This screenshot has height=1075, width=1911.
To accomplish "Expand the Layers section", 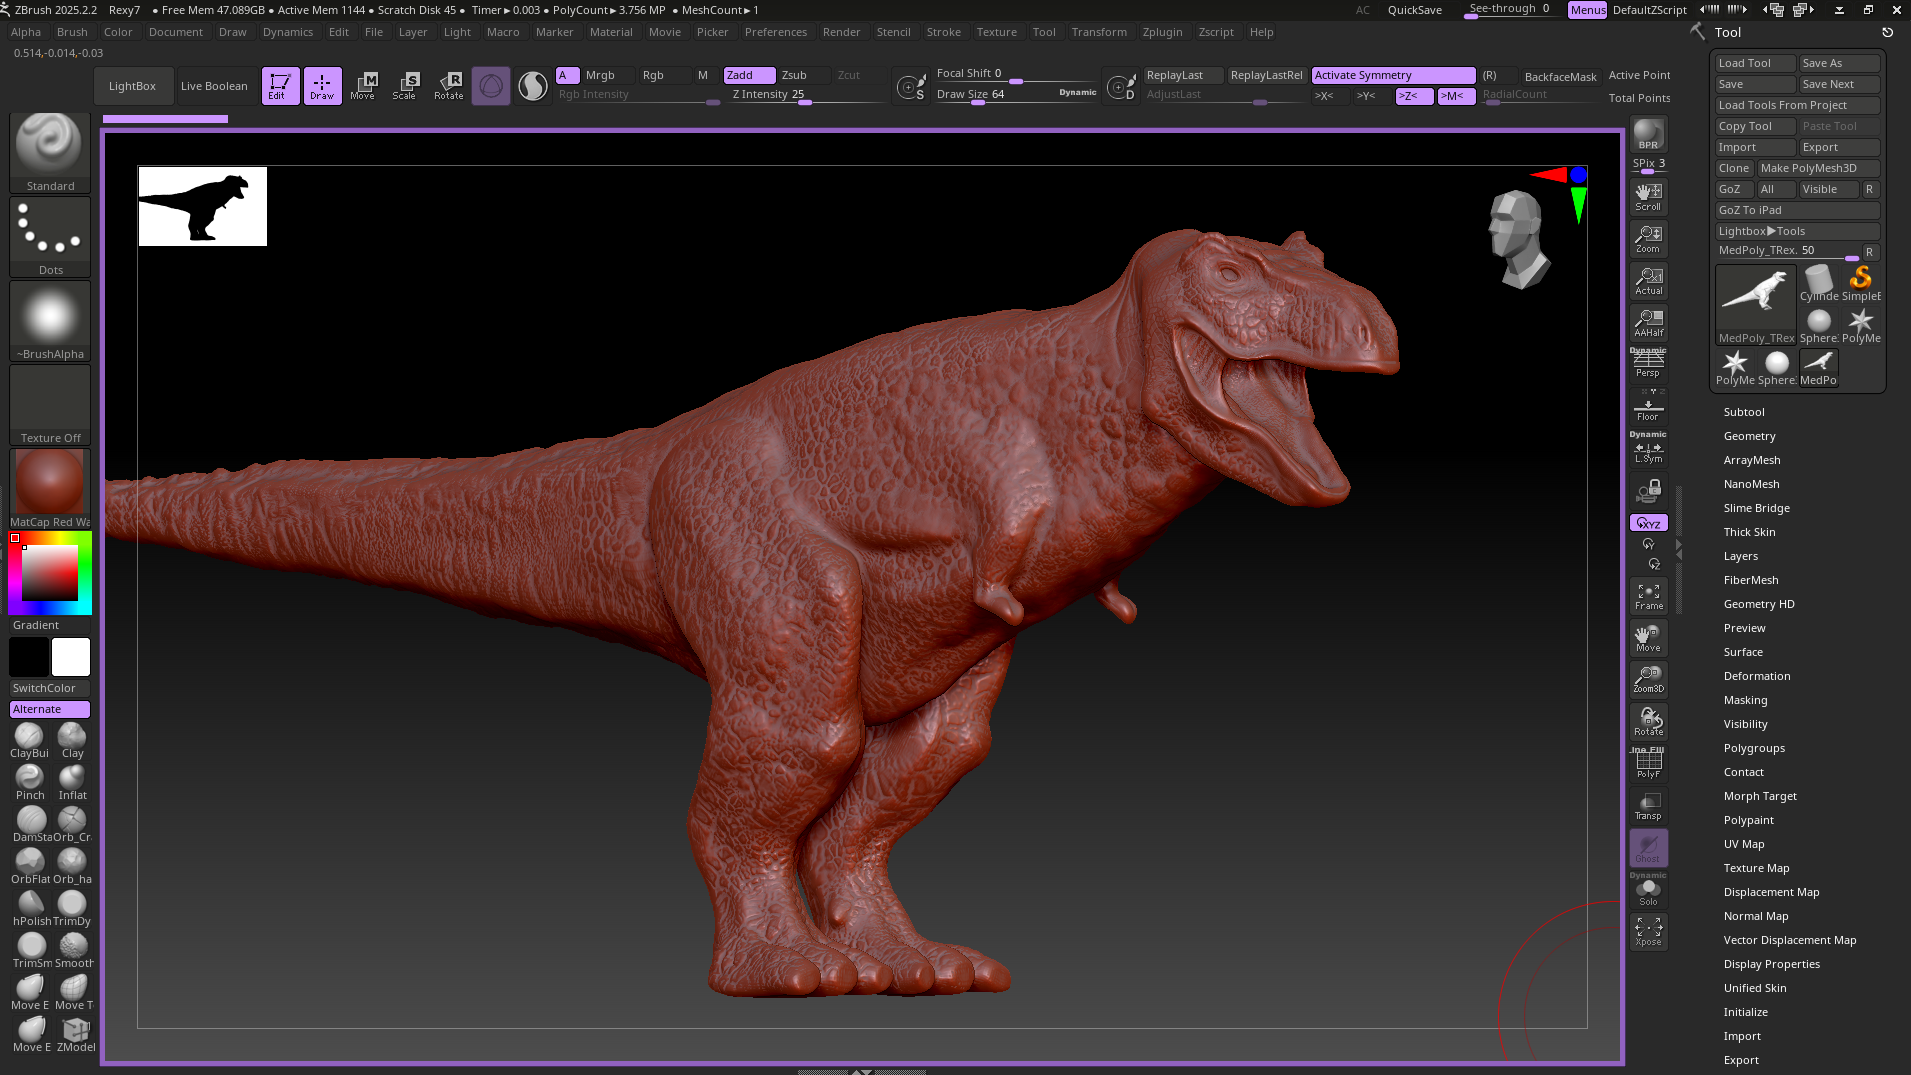I will (1740, 556).
